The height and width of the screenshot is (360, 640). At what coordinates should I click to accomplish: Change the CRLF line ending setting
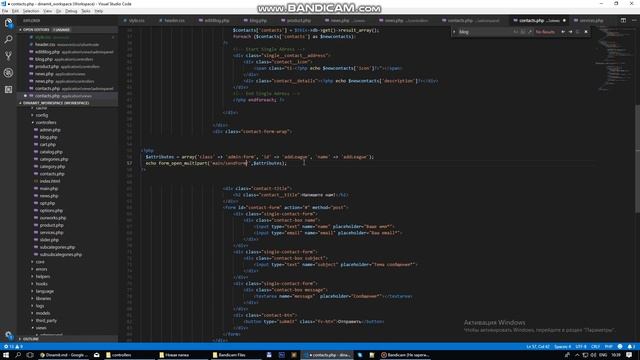coord(595,347)
